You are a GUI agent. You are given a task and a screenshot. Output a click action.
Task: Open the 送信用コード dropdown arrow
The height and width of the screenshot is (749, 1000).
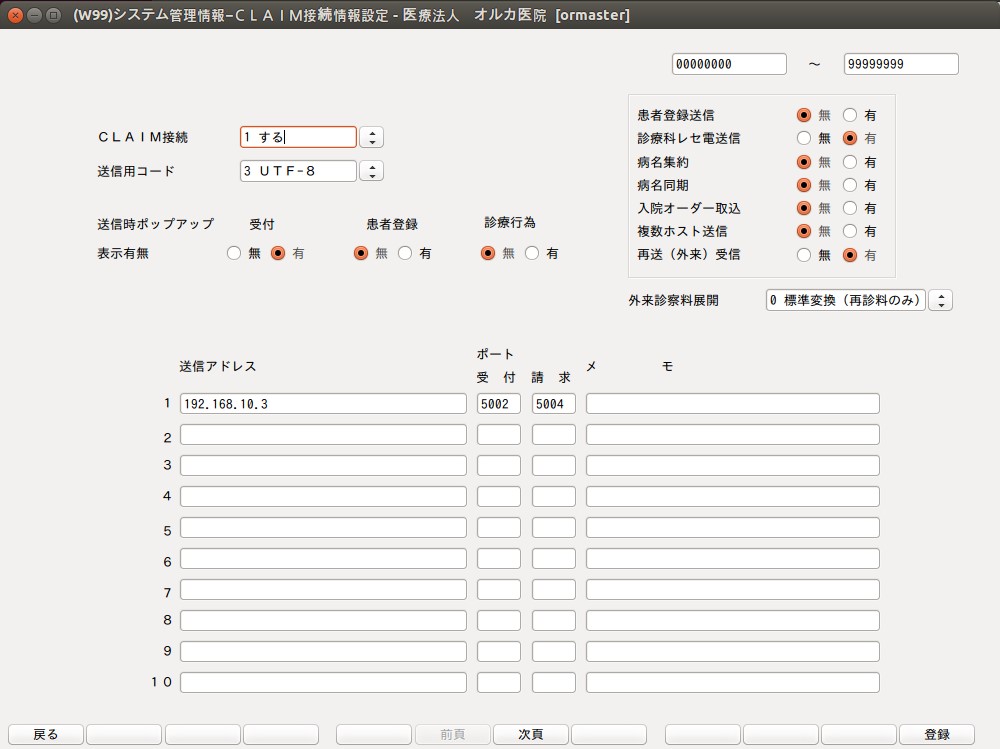[x=372, y=171]
